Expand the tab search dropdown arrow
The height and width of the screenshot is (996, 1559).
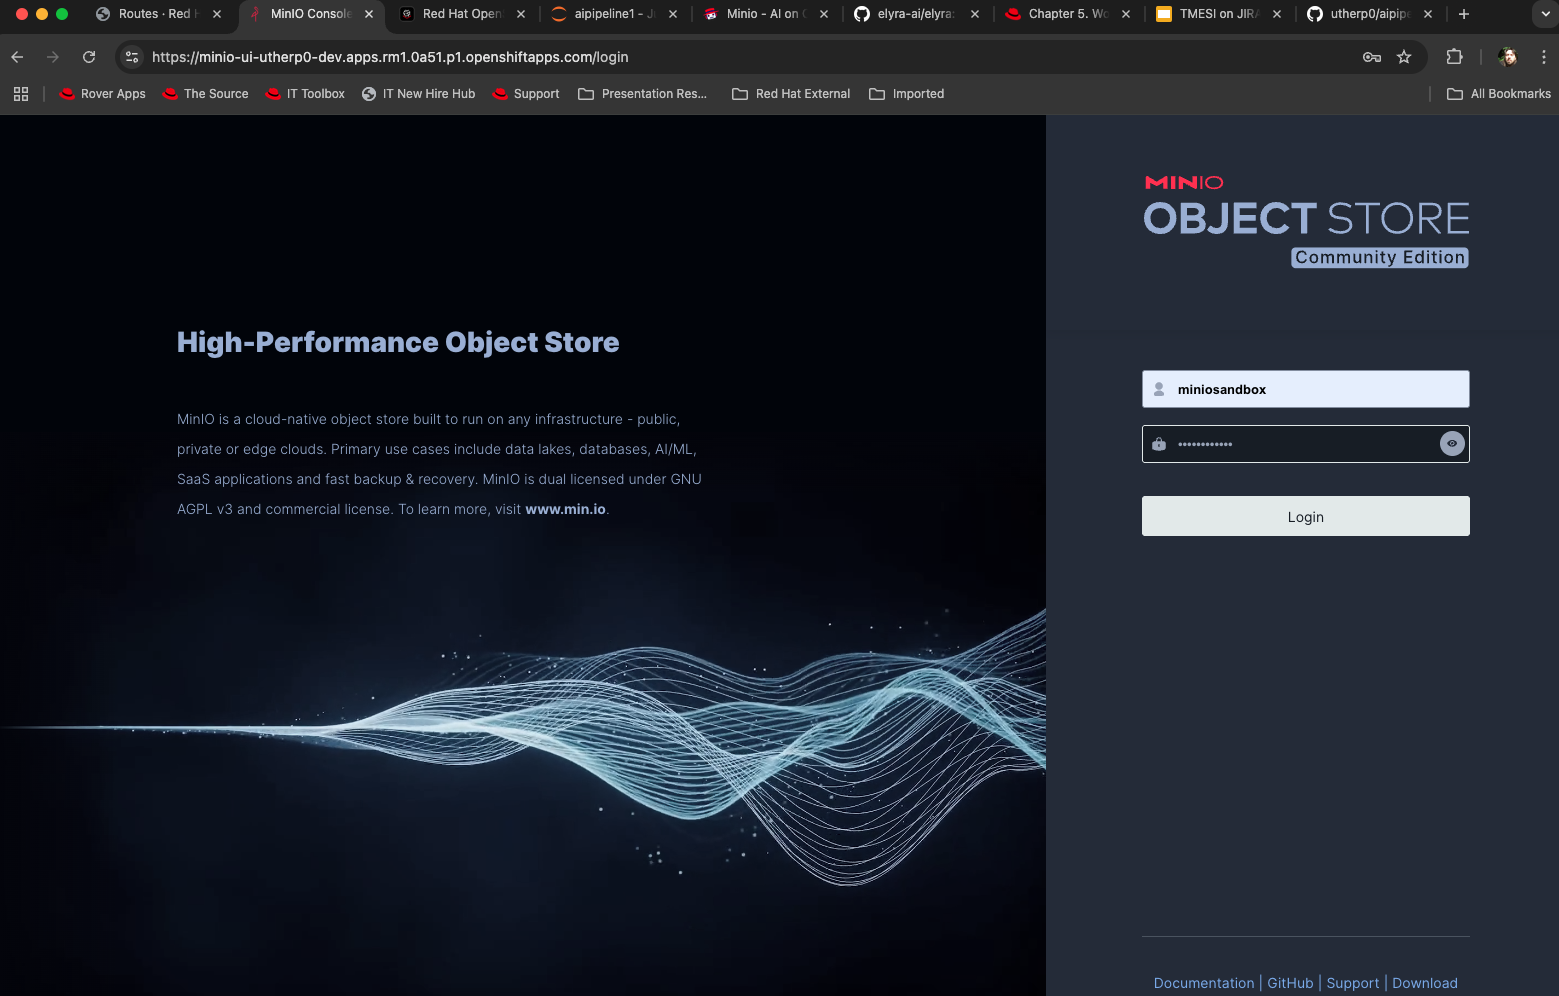(1544, 14)
